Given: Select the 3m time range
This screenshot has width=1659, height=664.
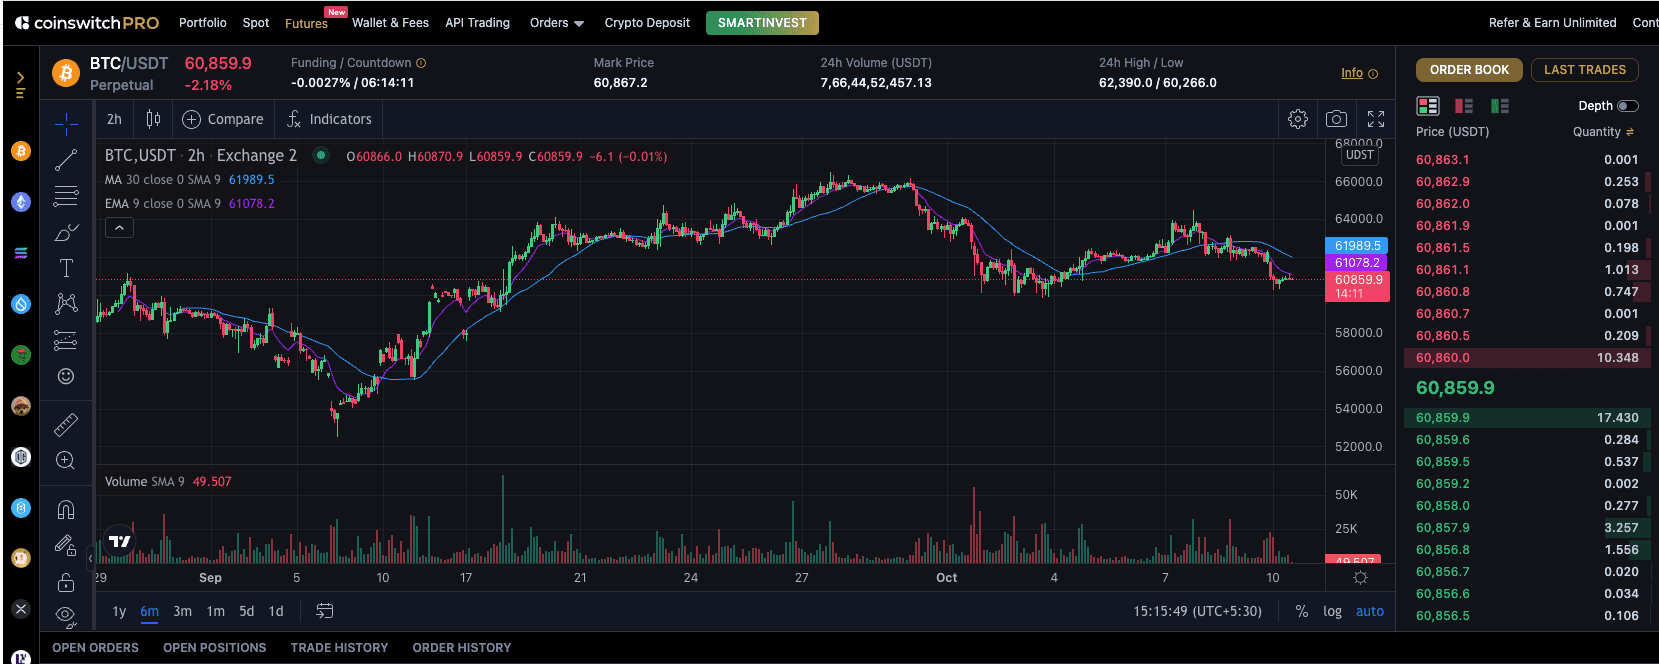Looking at the screenshot, I should (182, 611).
